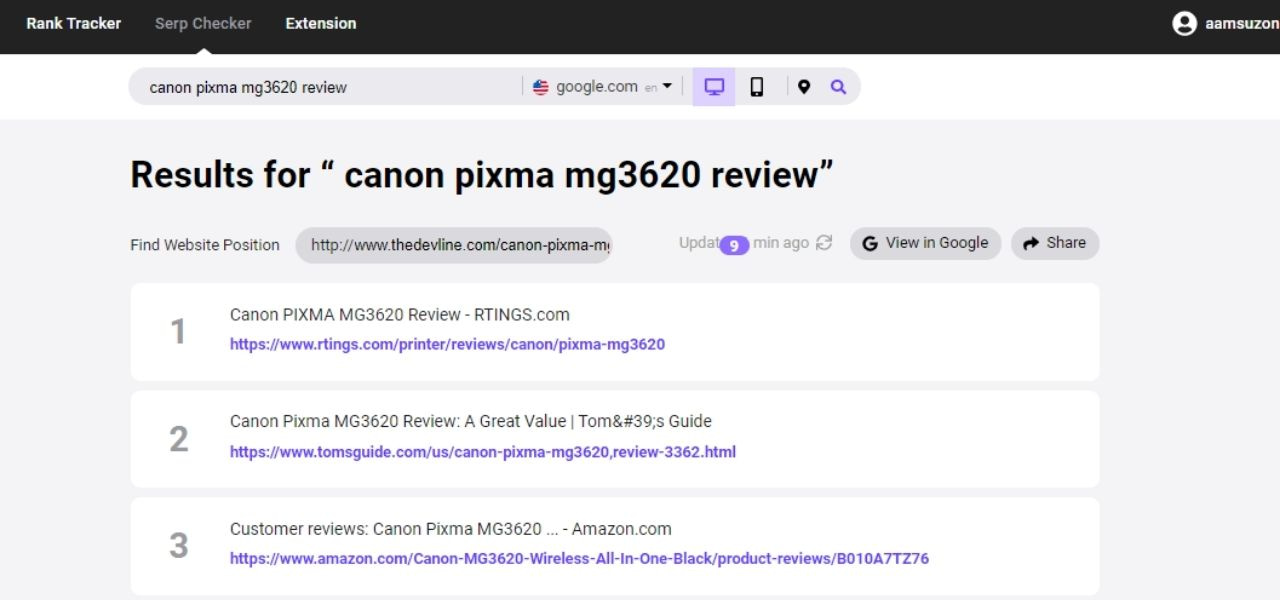Screen dimensions: 1280x600
Task: Open the tomsguide.com result link
Action: (x=482, y=452)
